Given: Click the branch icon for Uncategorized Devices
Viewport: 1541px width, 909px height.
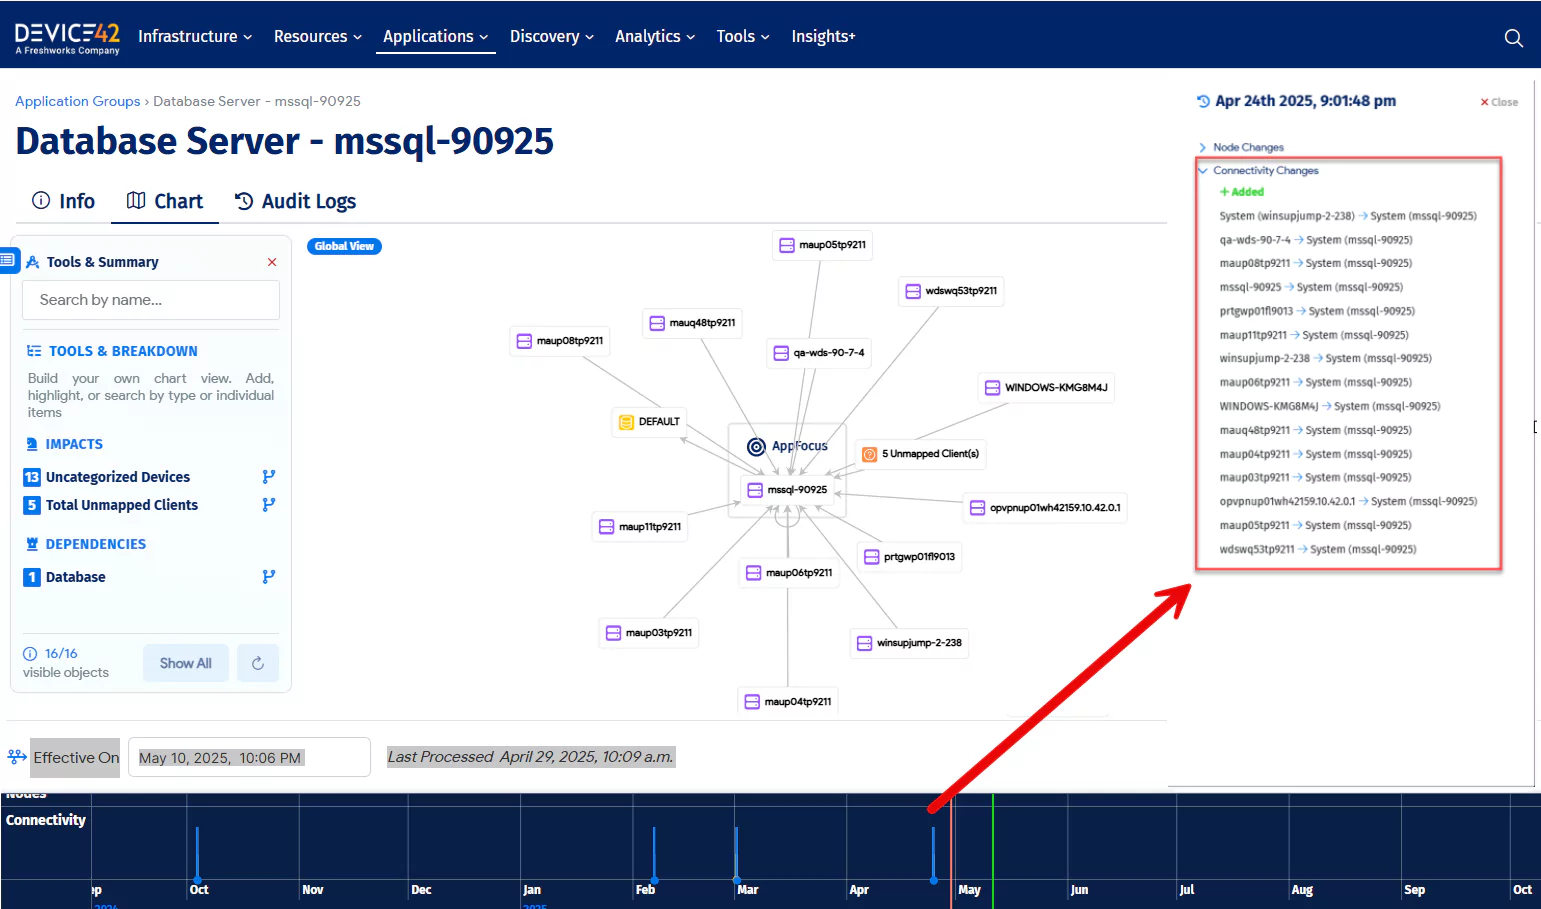Looking at the screenshot, I should 268,477.
